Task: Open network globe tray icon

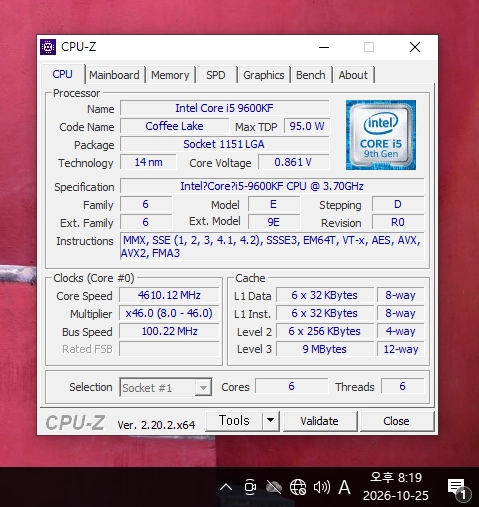Action: tap(298, 487)
